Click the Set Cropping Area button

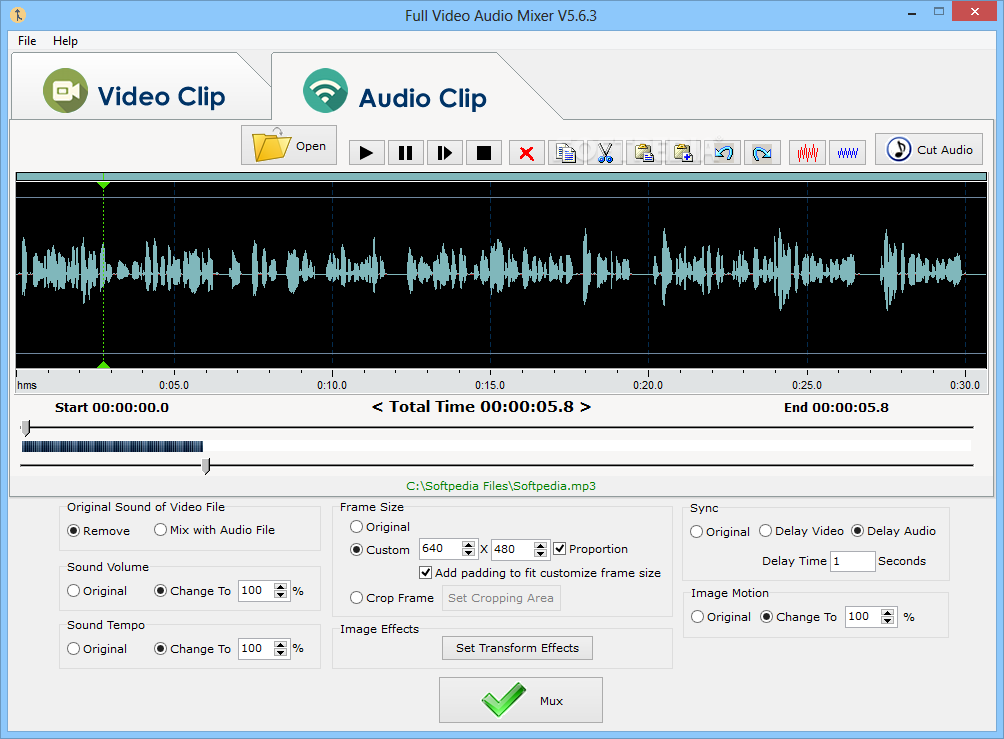501,598
